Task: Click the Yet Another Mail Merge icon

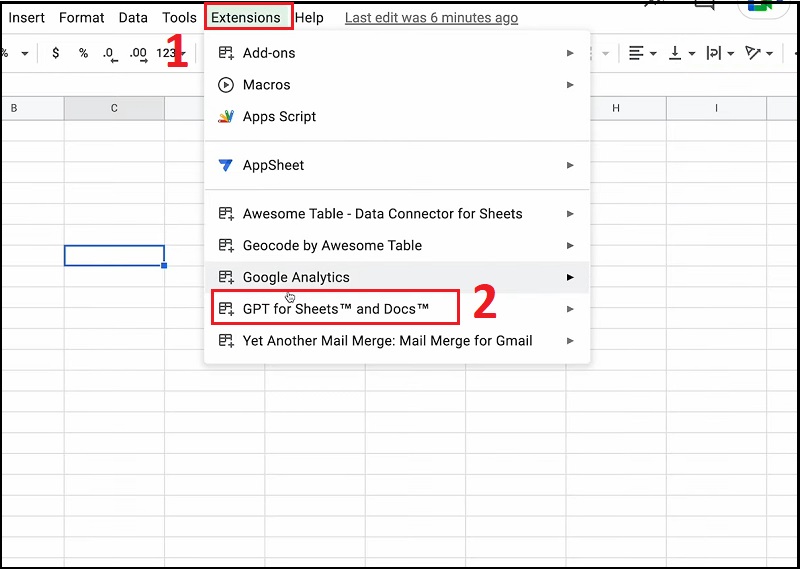Action: pyautogui.click(x=226, y=340)
